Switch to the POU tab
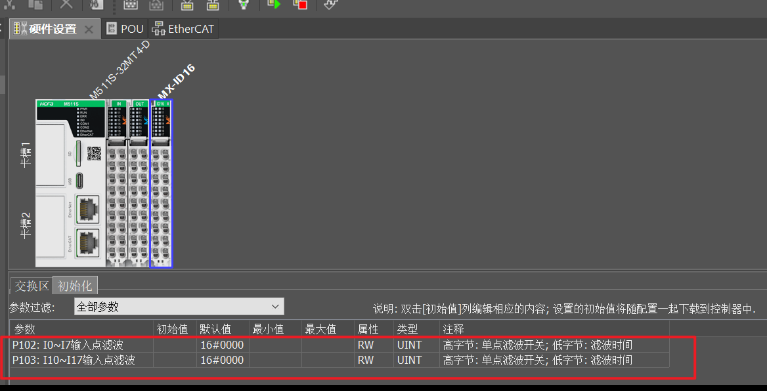The image size is (767, 391). click(125, 29)
